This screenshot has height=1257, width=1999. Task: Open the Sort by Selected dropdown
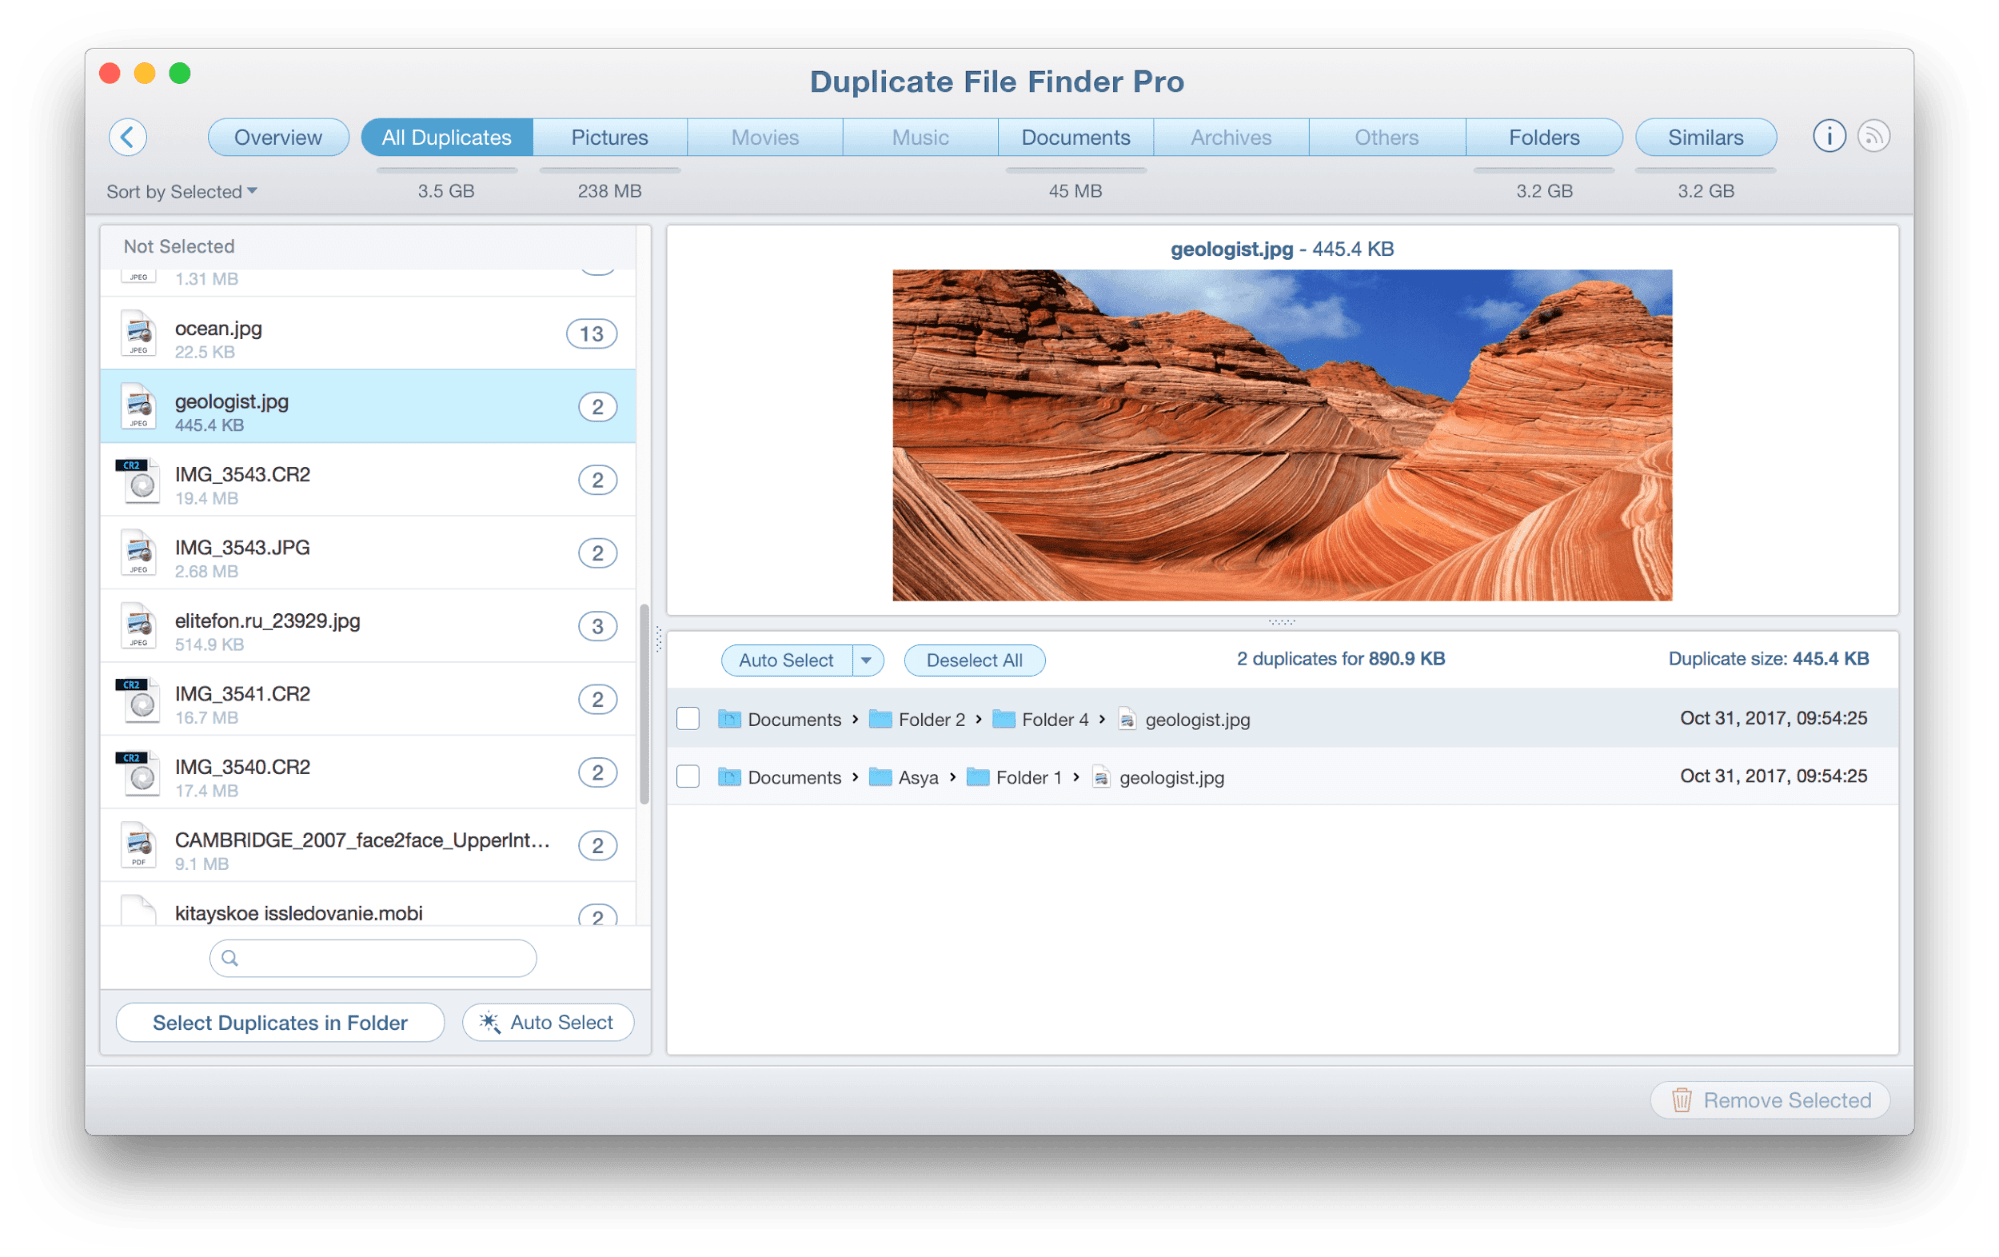181,191
